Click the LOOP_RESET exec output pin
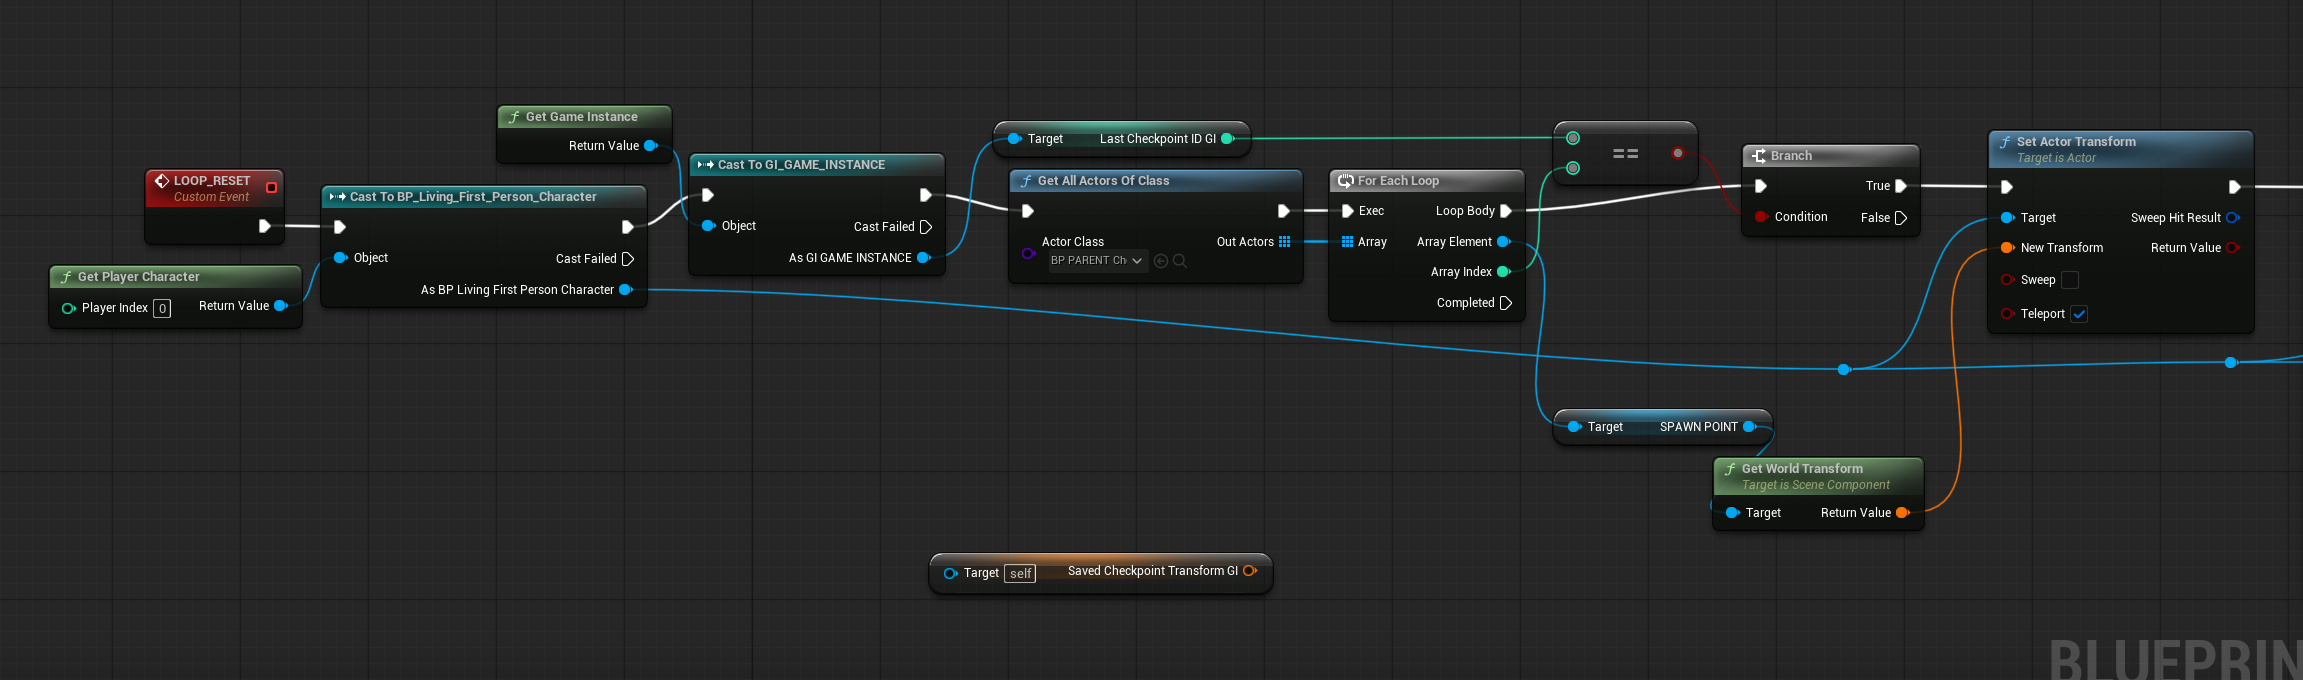 click(265, 226)
